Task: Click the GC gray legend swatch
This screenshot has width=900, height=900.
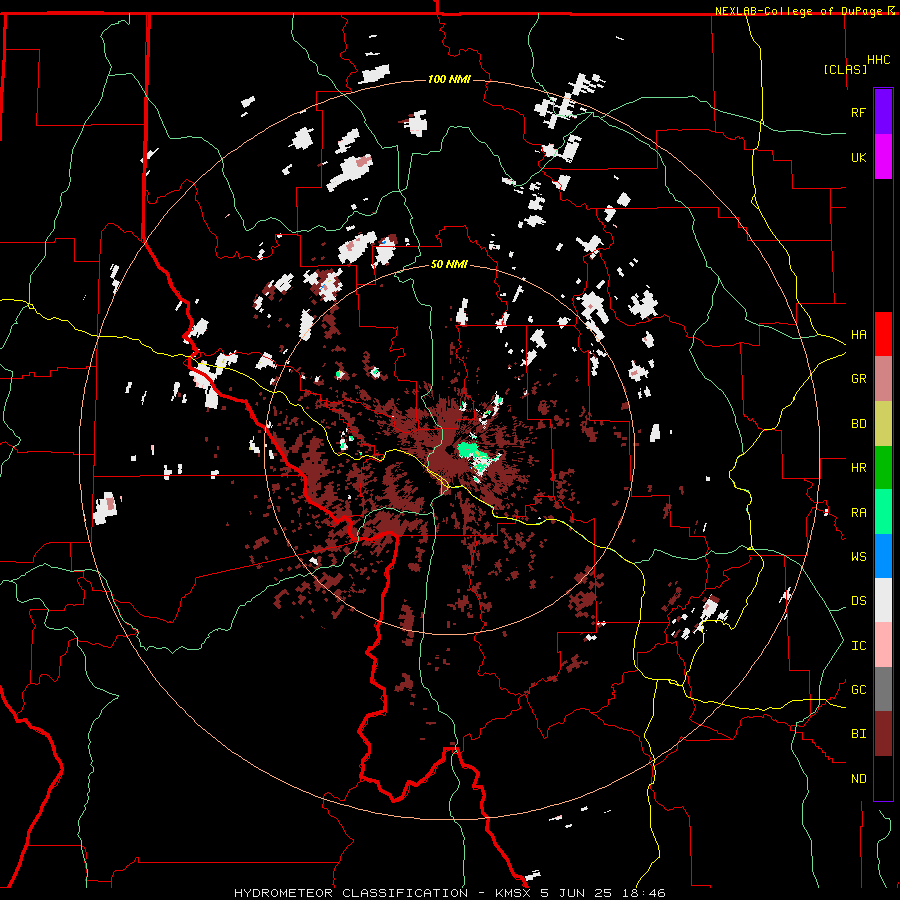Action: point(883,690)
